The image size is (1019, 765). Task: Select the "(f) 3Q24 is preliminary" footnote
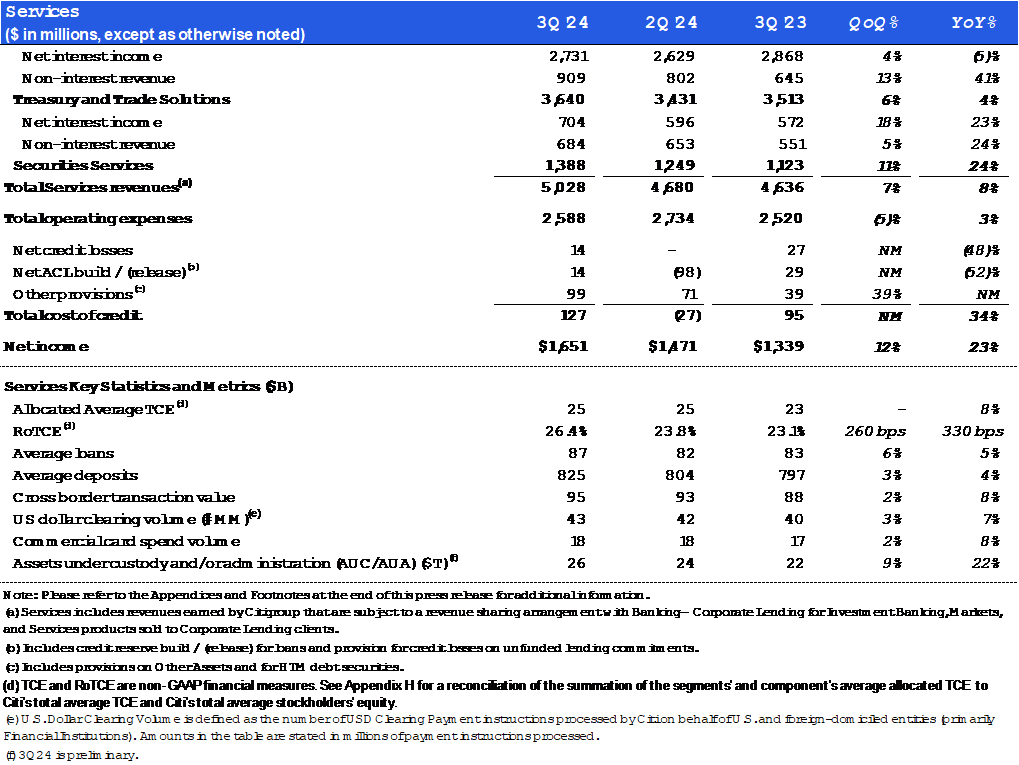point(72,755)
